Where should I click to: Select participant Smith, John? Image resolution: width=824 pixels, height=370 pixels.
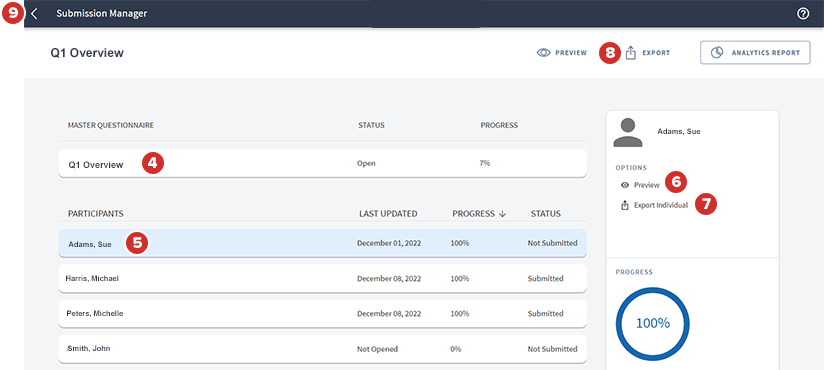pos(322,349)
